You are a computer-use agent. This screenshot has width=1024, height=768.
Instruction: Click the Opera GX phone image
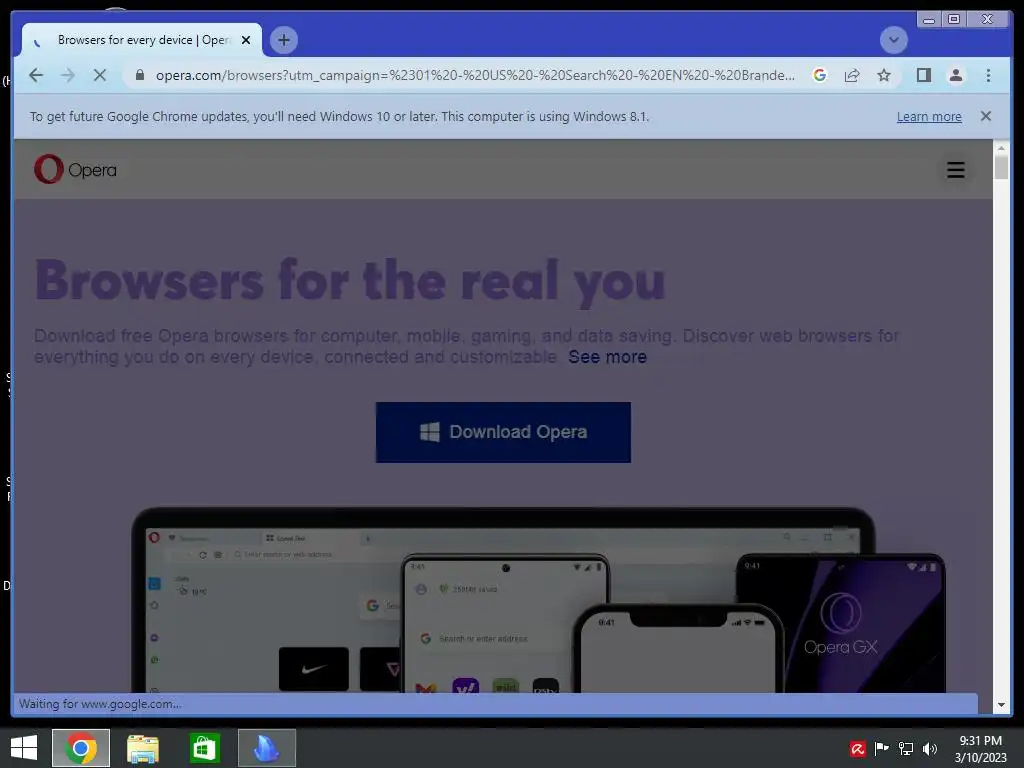840,624
